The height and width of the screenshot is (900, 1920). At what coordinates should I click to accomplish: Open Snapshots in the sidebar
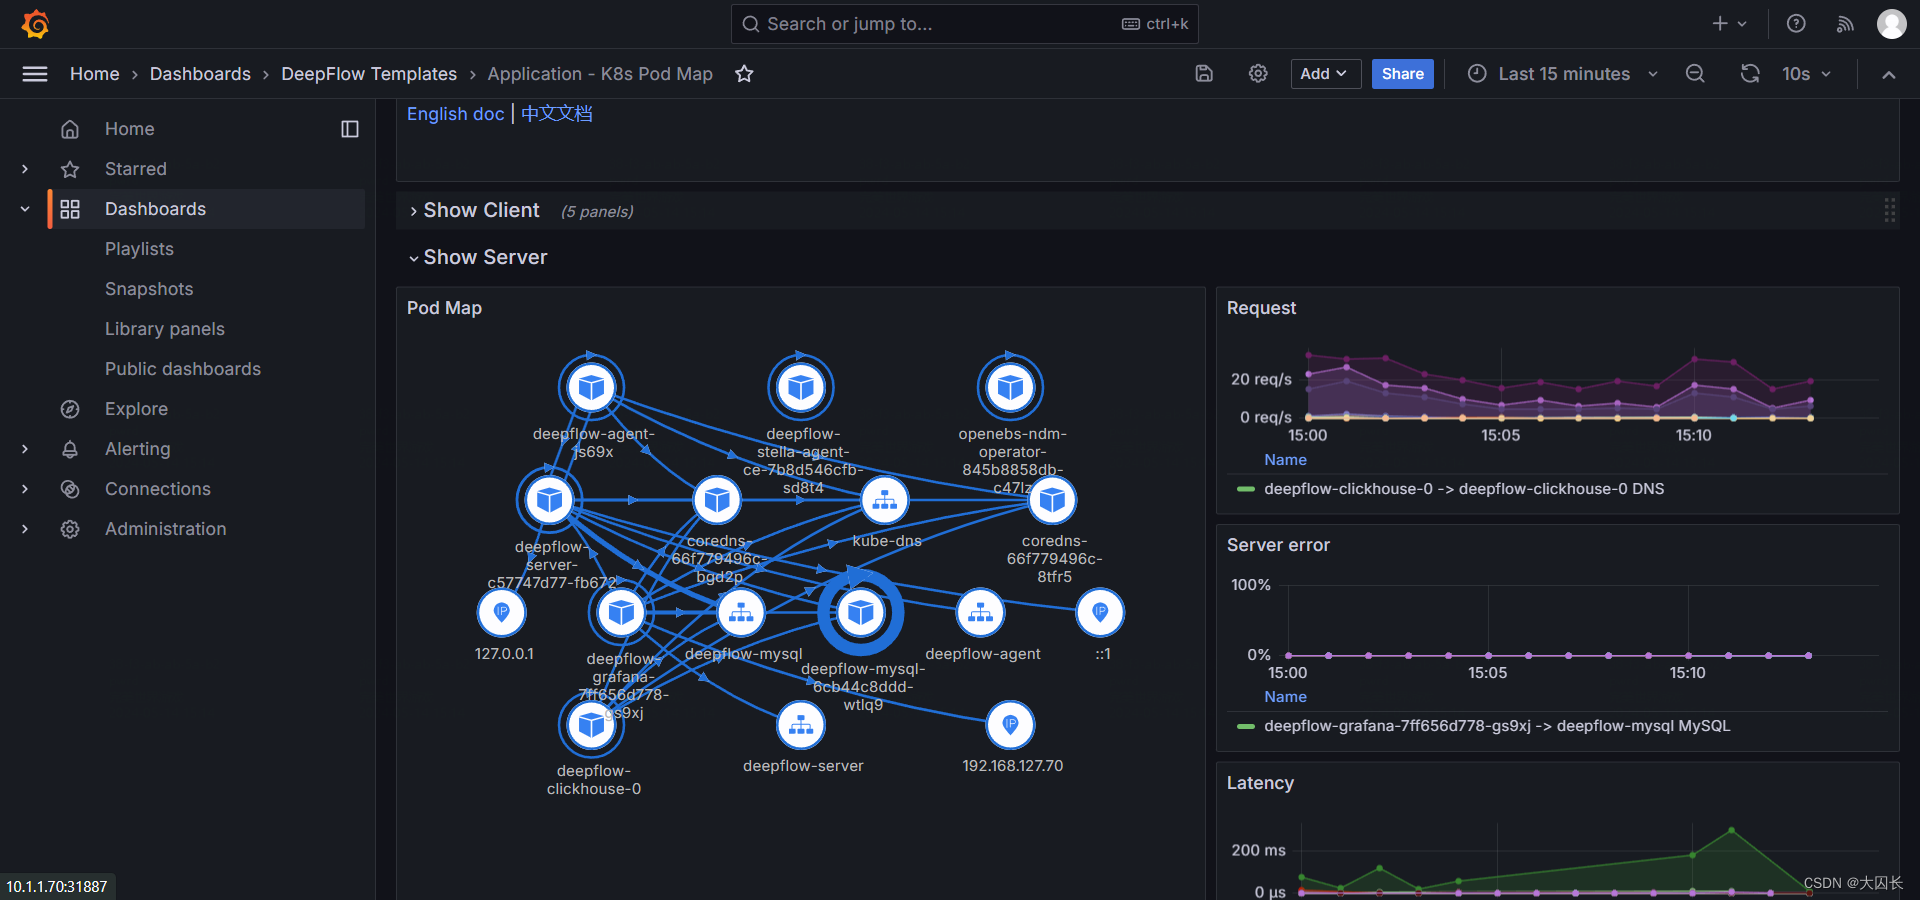click(x=149, y=289)
